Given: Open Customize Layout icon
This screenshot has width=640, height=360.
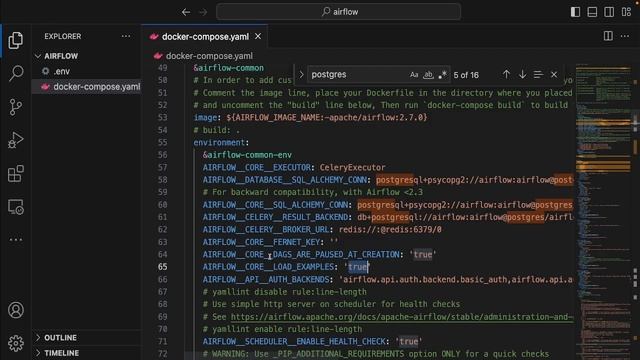Looking at the screenshot, I should coord(626,12).
